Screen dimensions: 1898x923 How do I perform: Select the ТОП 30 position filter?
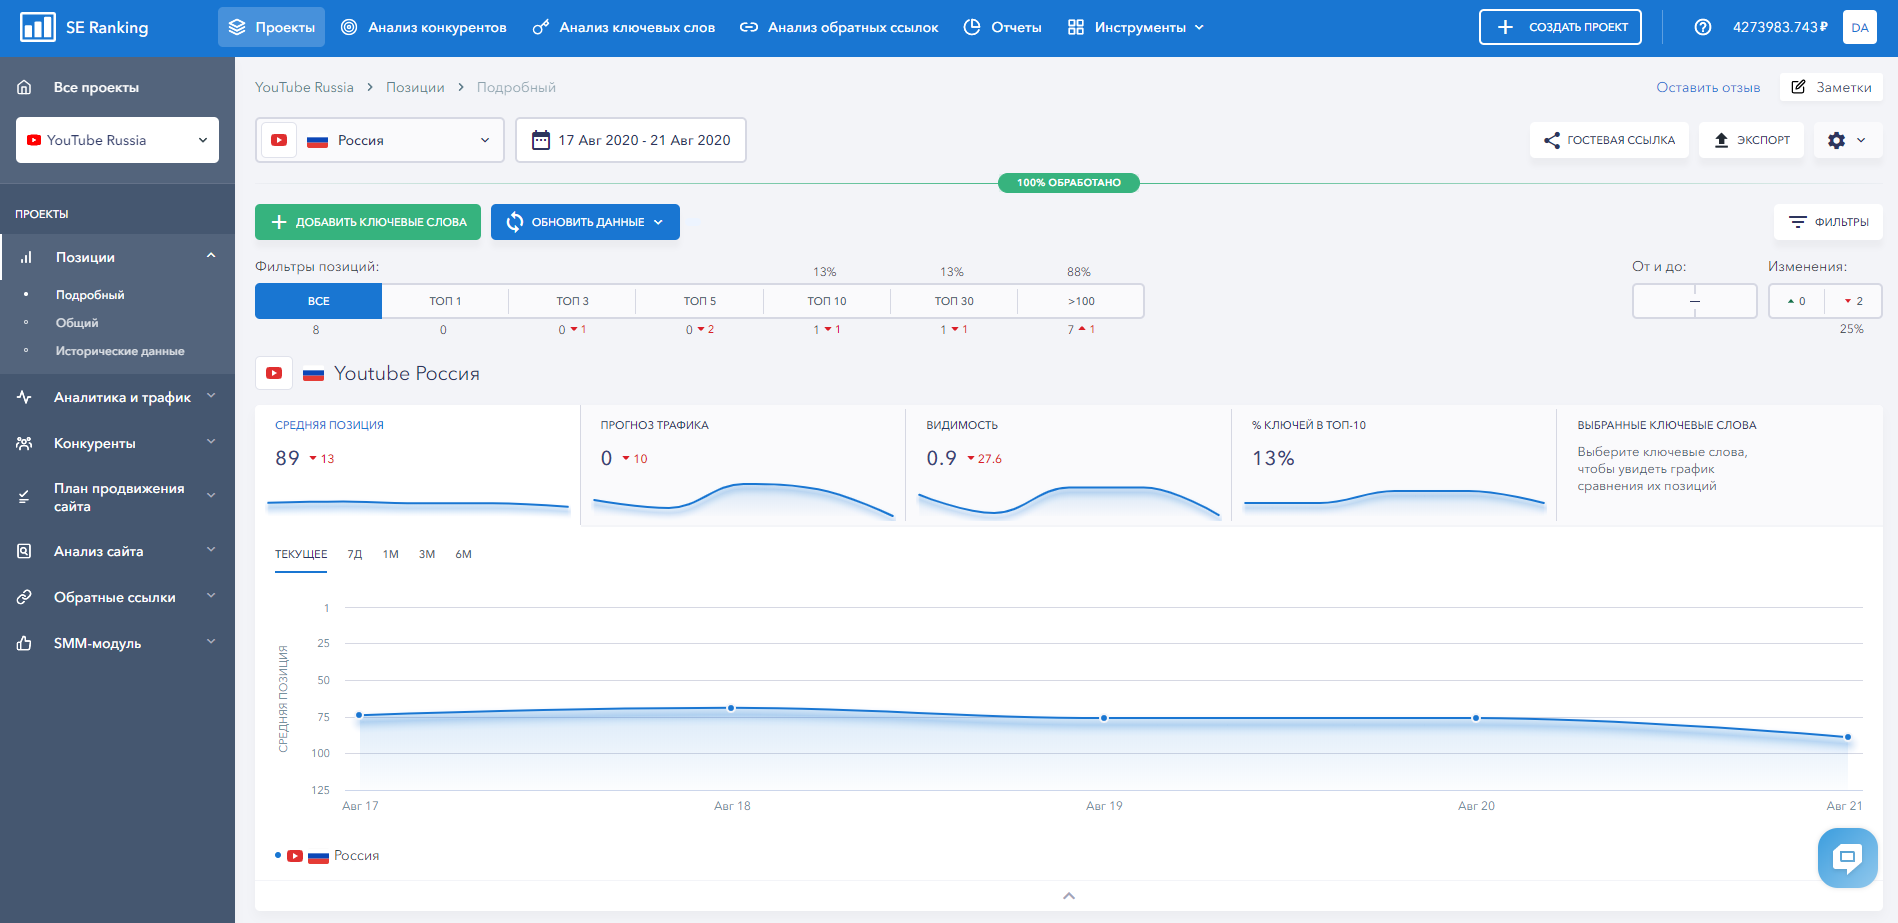(954, 301)
